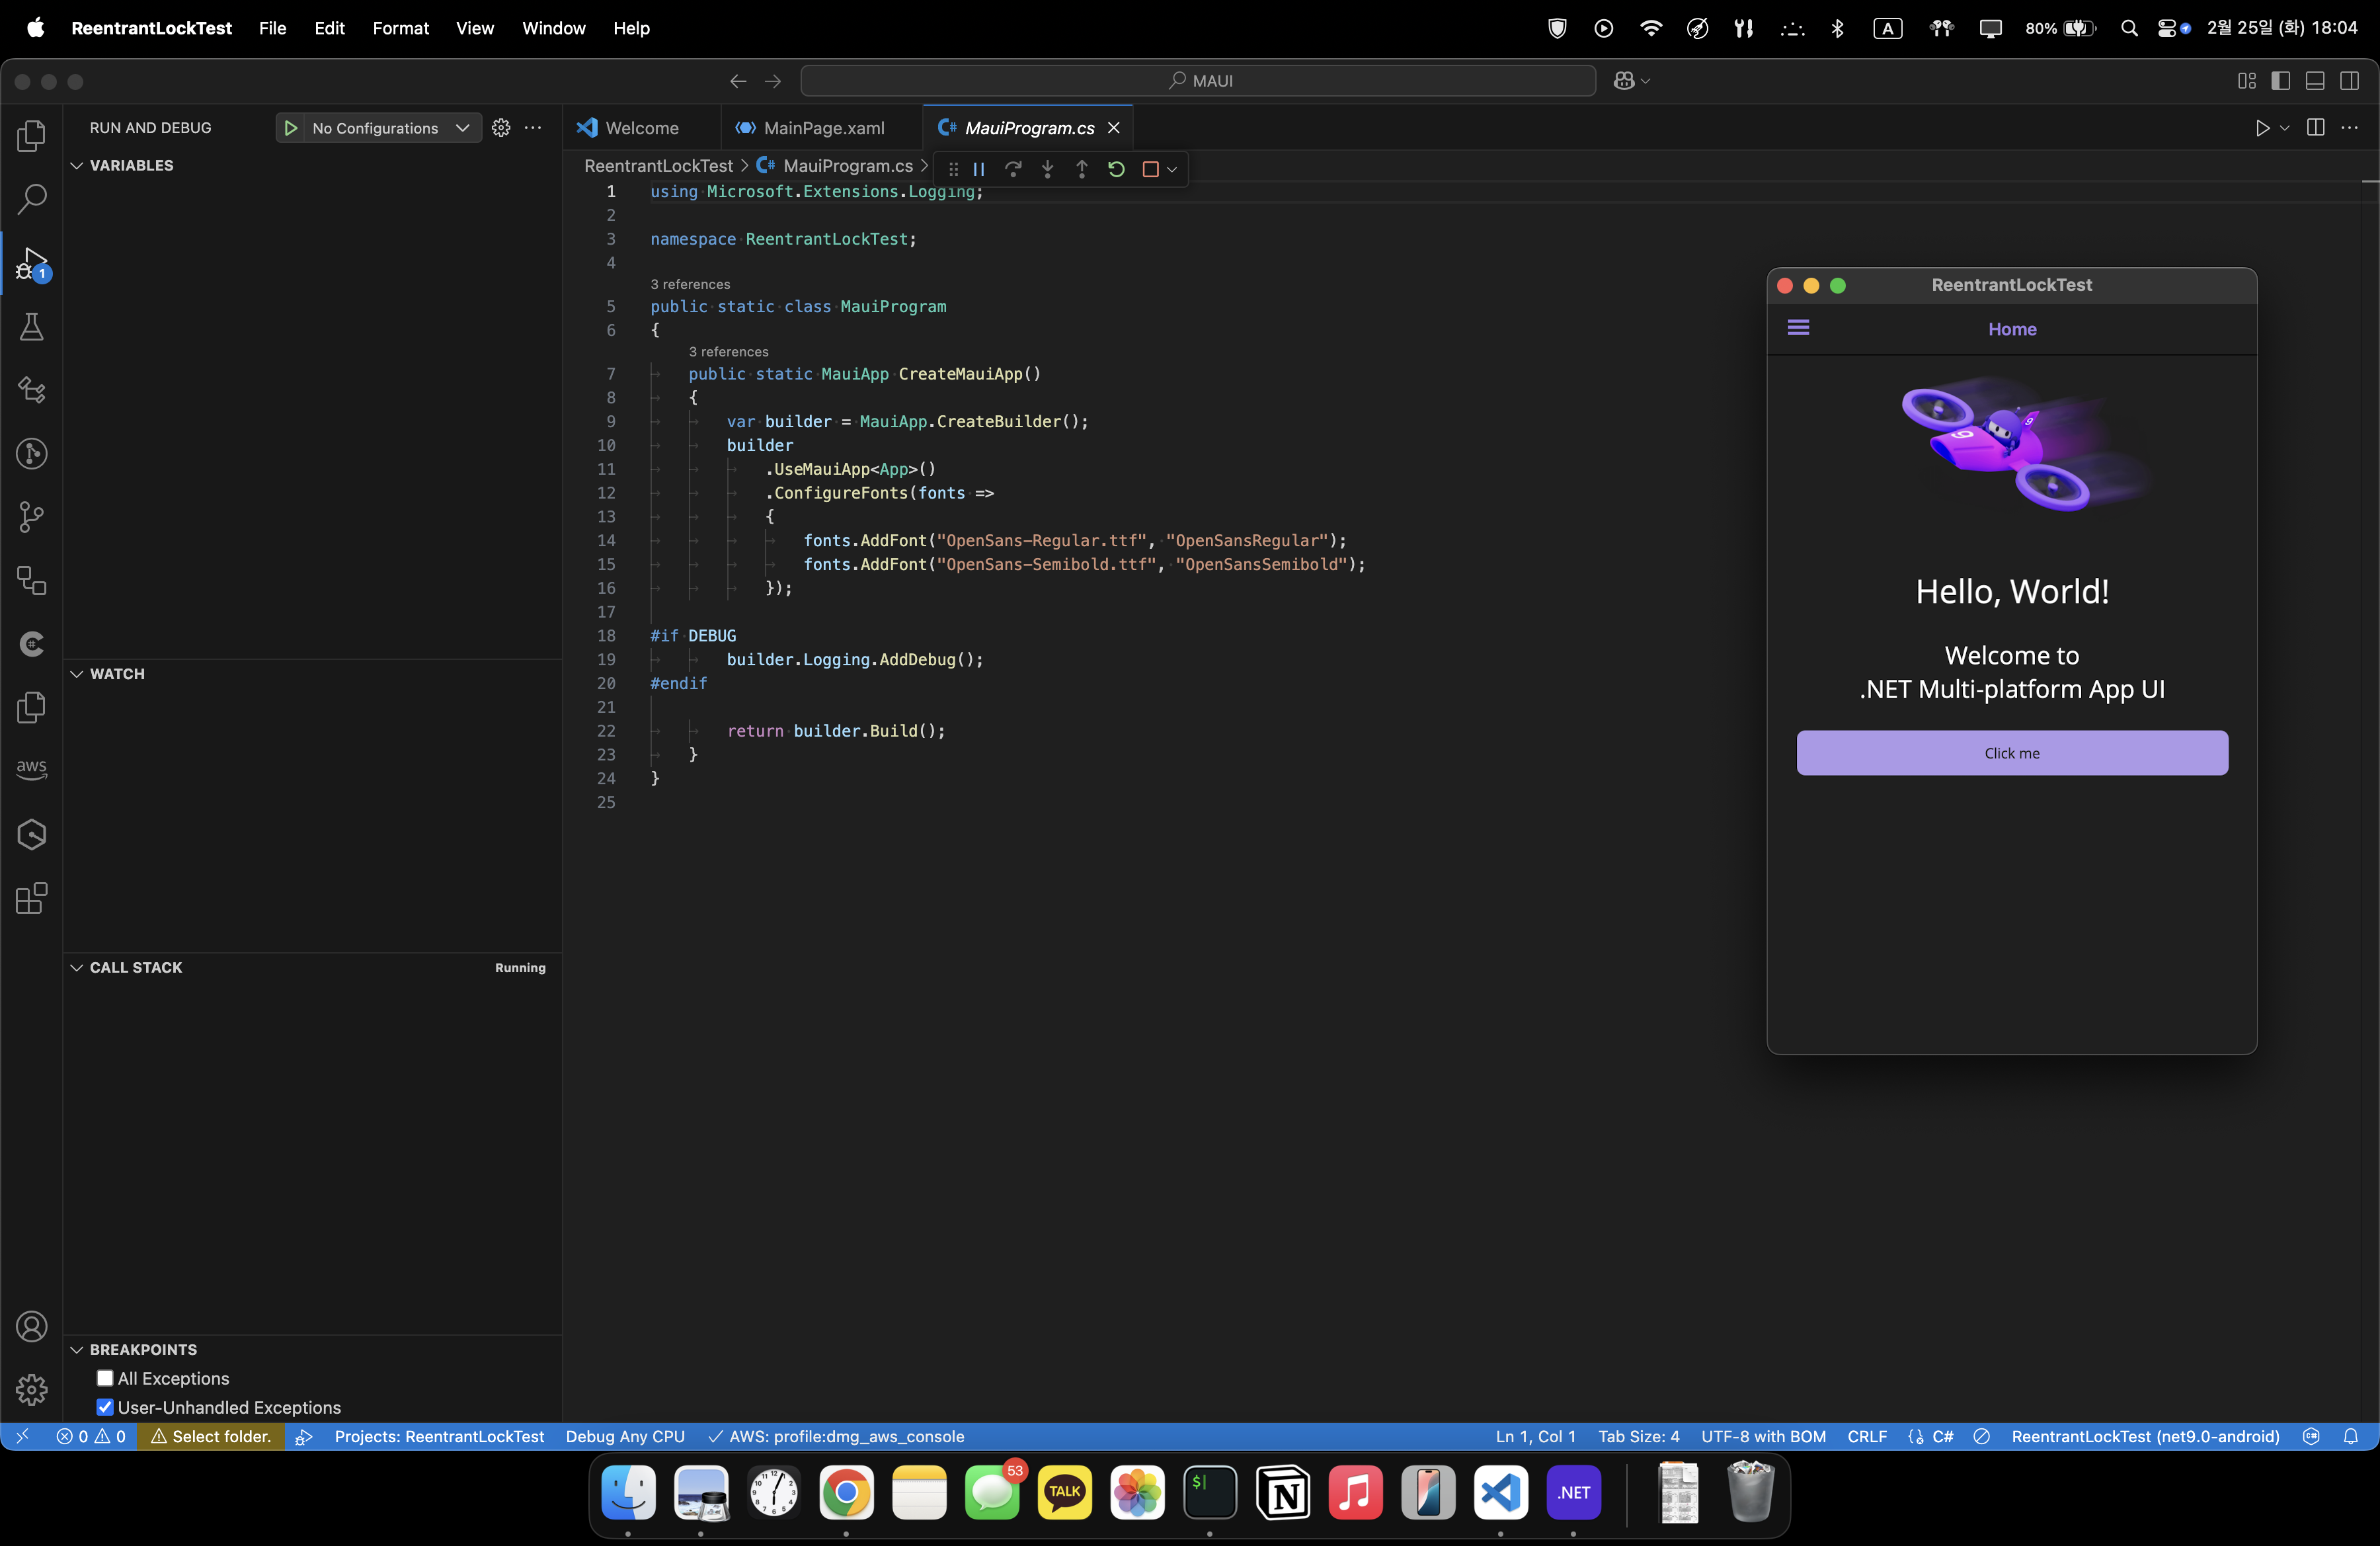2380x1546 pixels.
Task: Restart the debugger with green icon
Action: 1116,169
